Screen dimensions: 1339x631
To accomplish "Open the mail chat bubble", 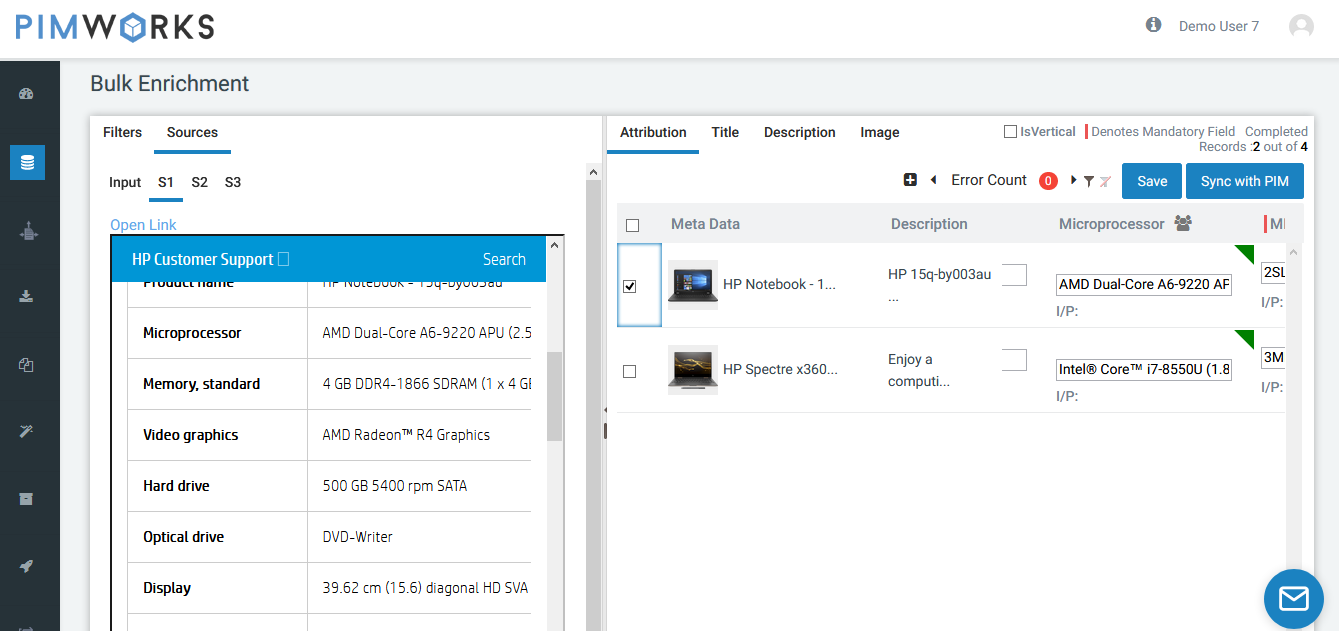I will 1294,599.
